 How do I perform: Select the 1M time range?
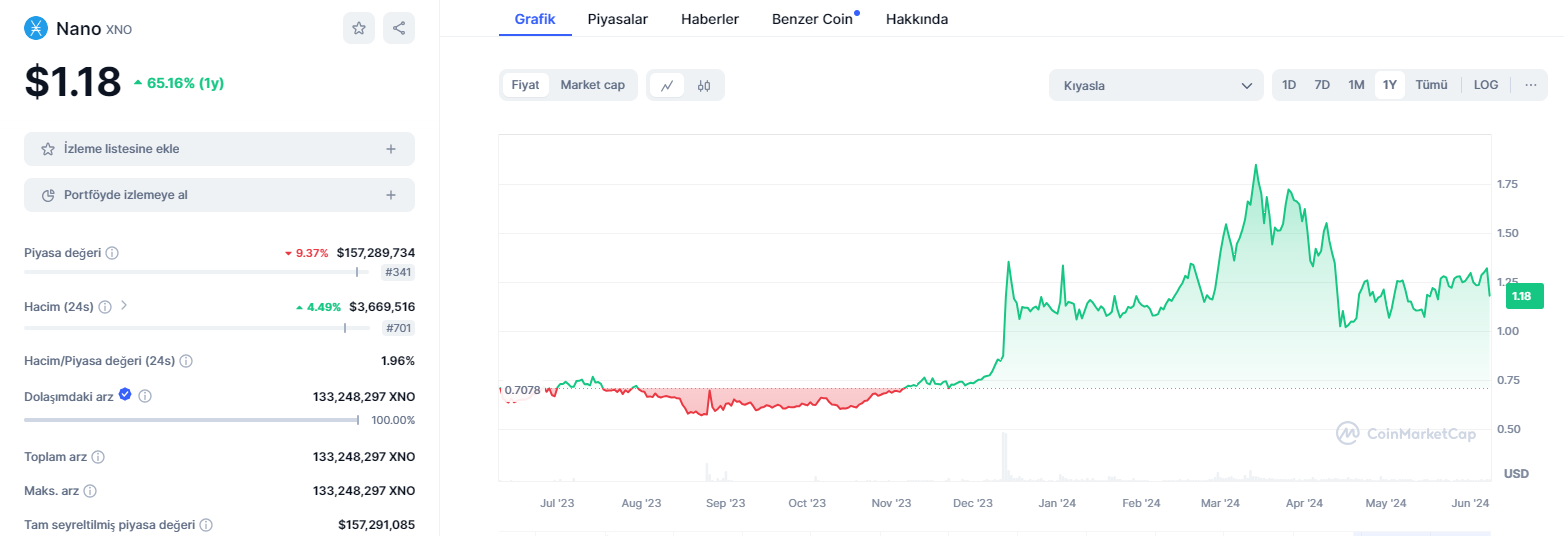(1356, 85)
